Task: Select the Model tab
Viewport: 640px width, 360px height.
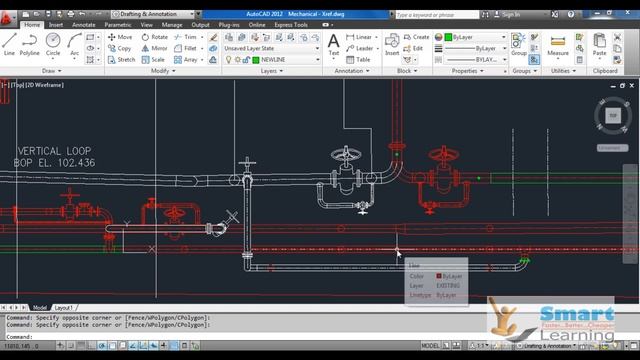Action: (40, 308)
